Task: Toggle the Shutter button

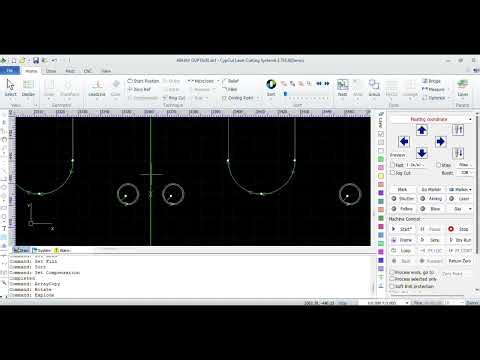Action: coord(403,198)
